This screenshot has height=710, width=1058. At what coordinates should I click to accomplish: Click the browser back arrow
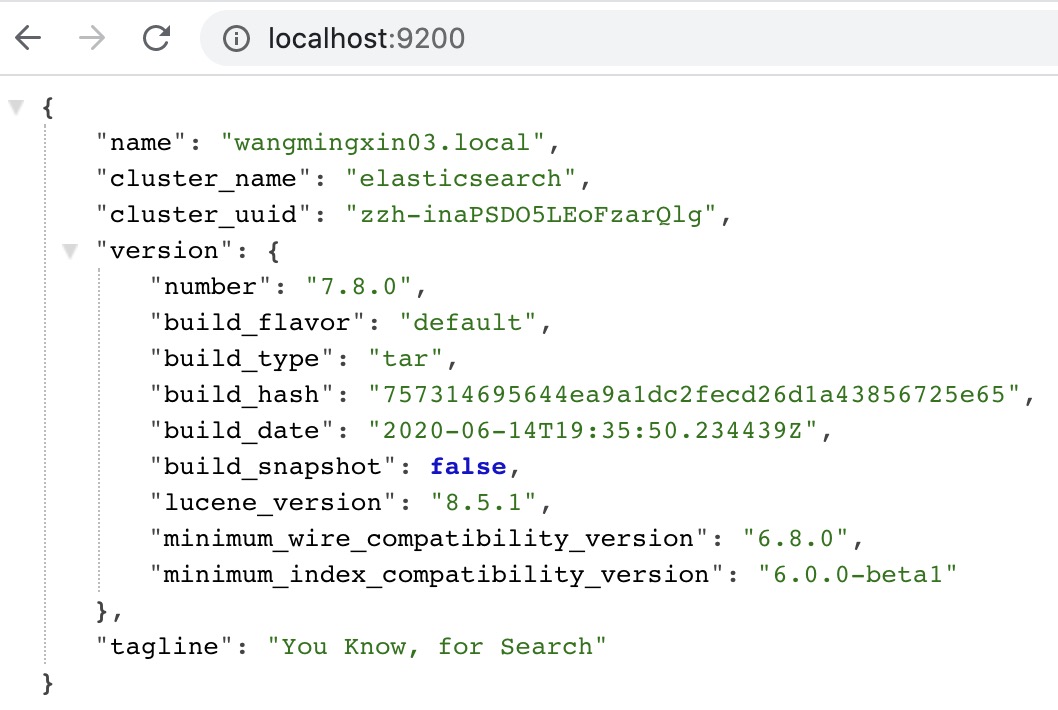click(x=28, y=39)
